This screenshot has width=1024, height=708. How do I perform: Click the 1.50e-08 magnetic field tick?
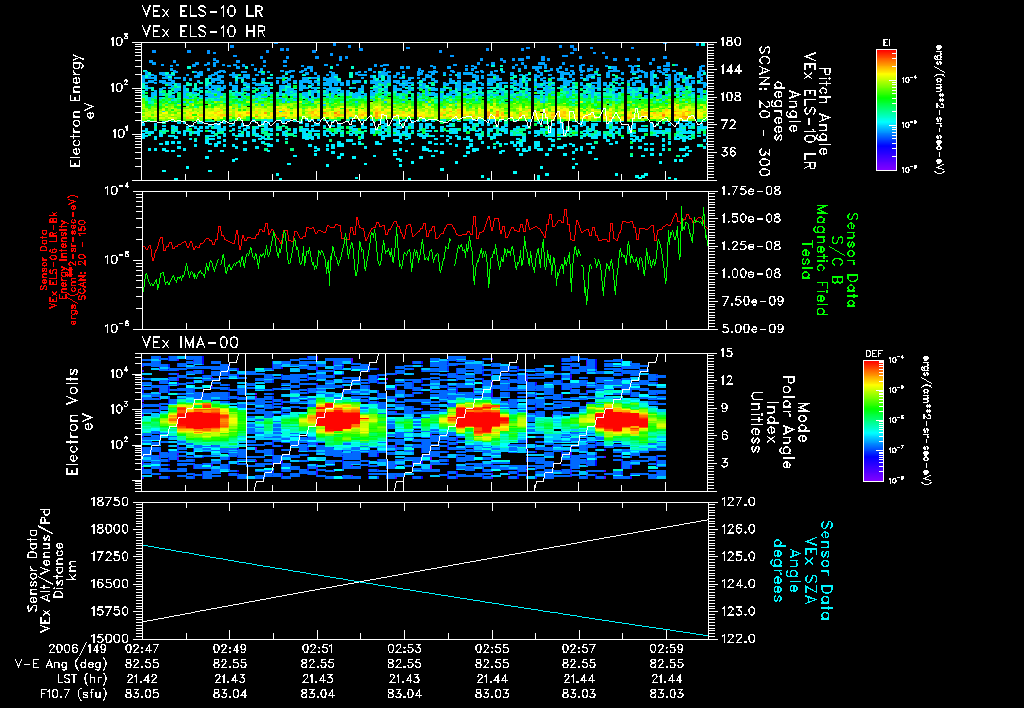point(751,219)
